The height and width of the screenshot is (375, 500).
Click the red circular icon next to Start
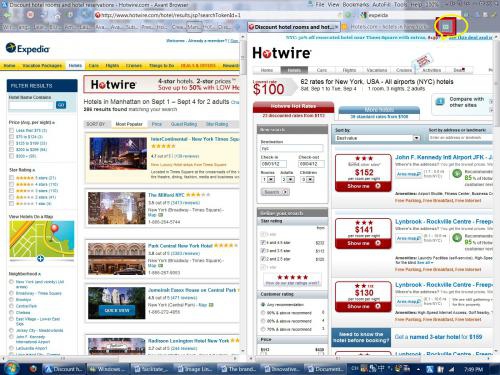pos(33,369)
